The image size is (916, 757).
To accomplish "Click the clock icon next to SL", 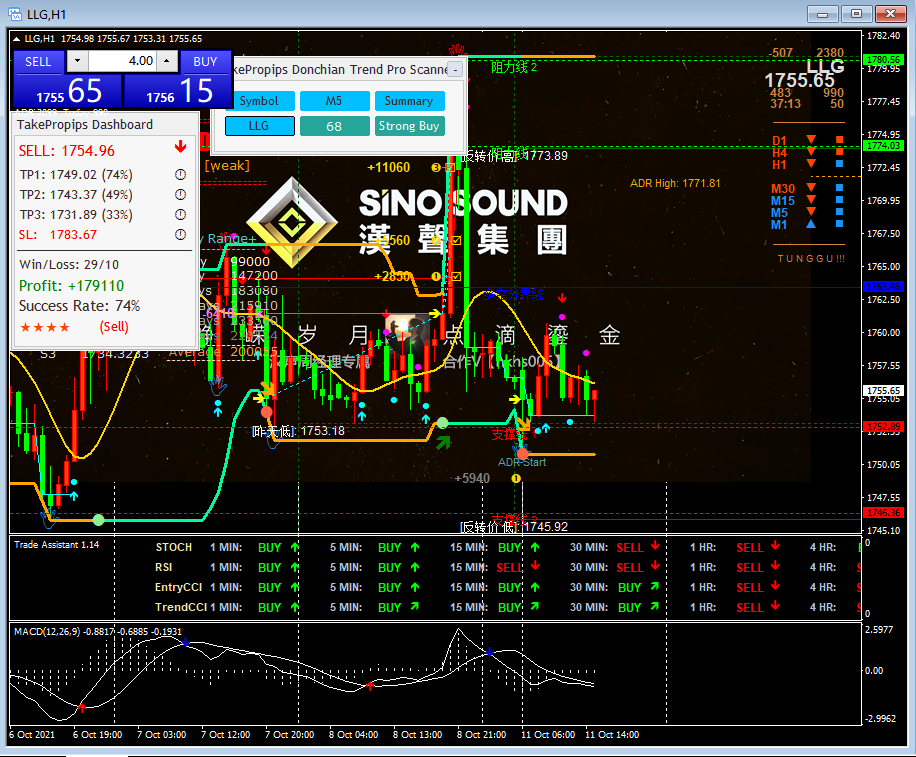I will (181, 234).
